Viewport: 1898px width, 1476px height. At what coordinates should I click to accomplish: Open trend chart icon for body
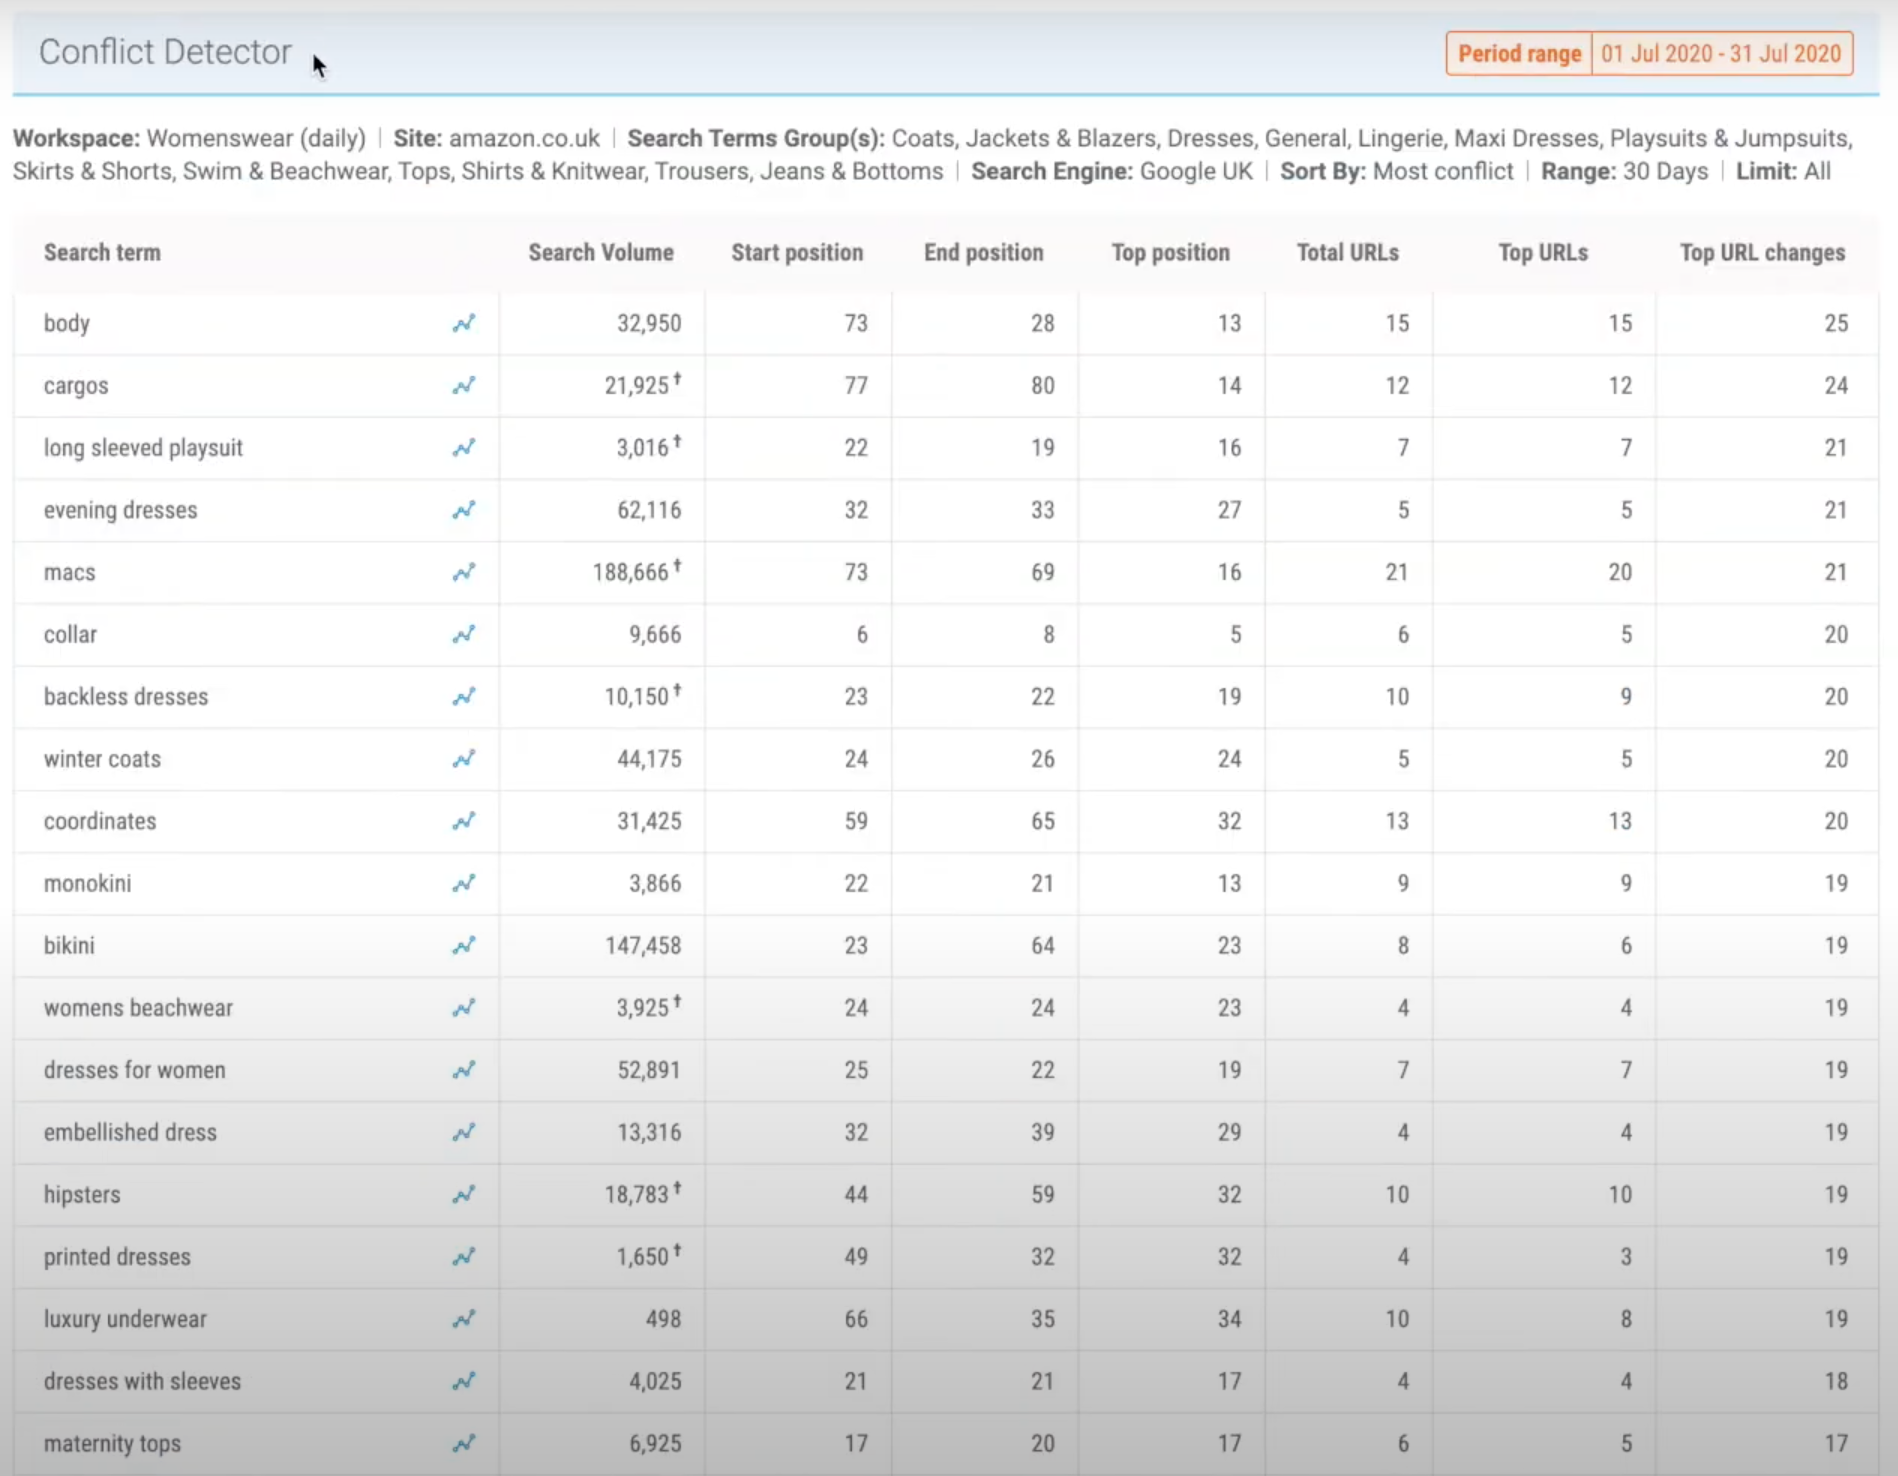click(463, 323)
